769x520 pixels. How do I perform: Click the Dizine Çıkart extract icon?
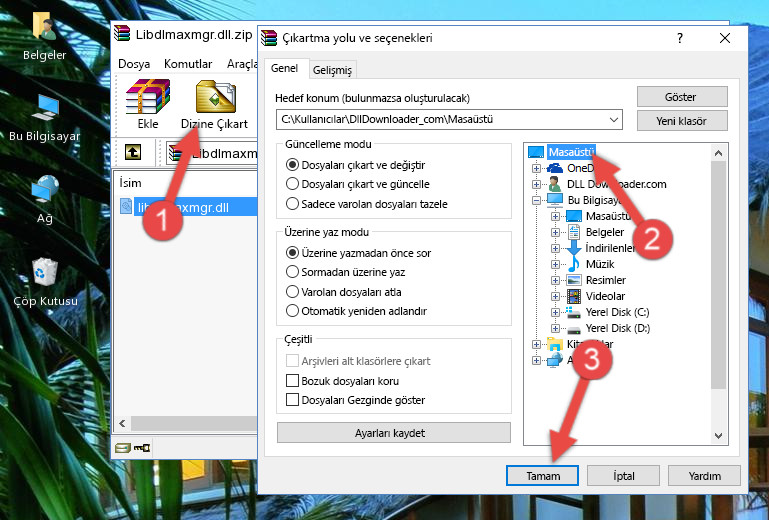[215, 104]
